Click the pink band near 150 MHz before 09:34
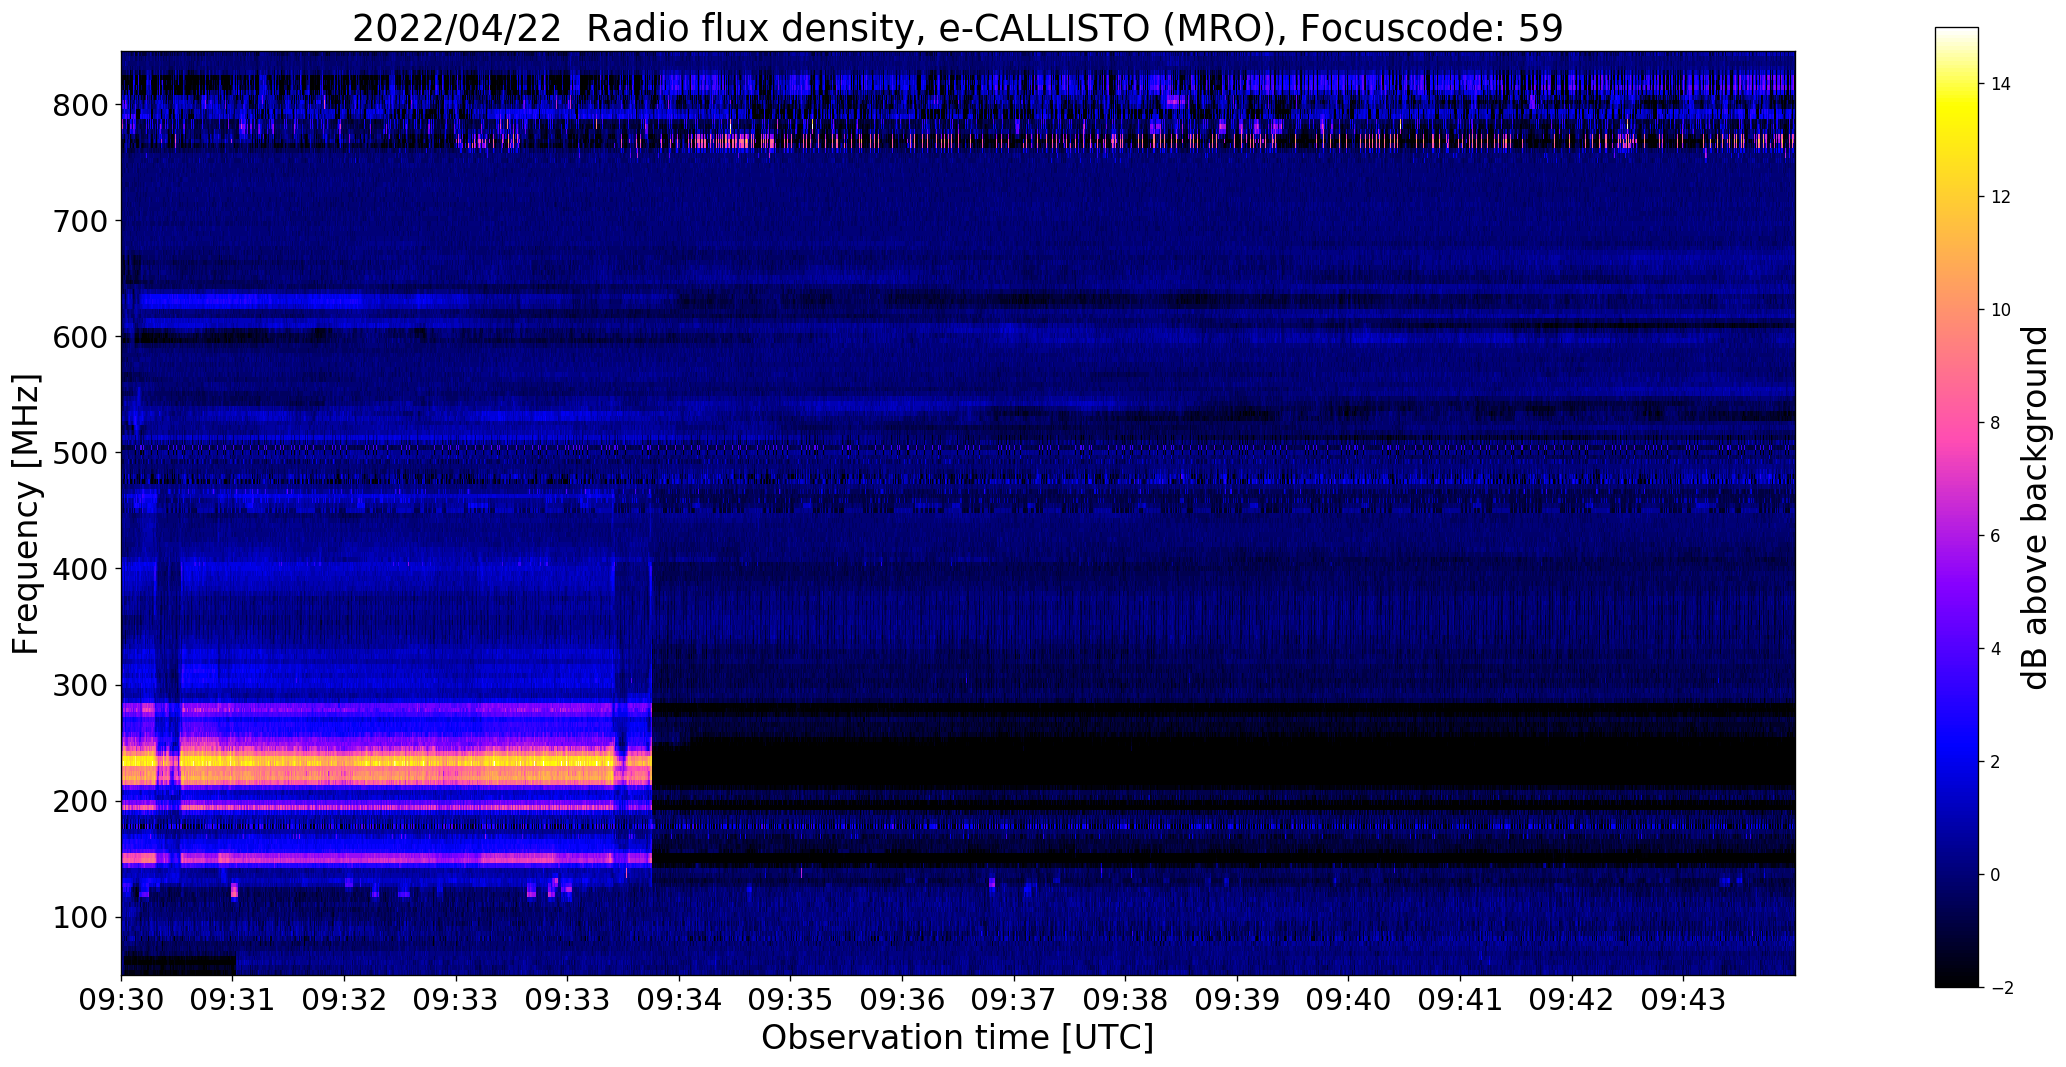 pos(386,858)
